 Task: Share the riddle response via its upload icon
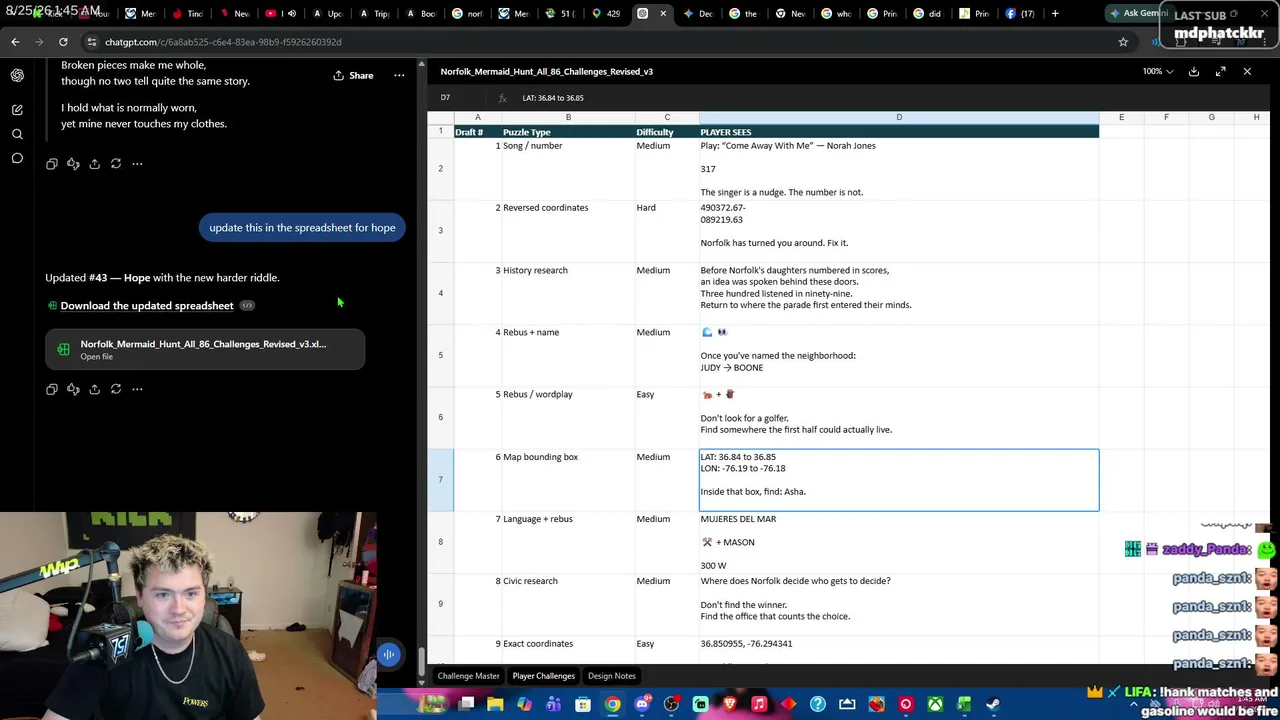click(x=94, y=164)
